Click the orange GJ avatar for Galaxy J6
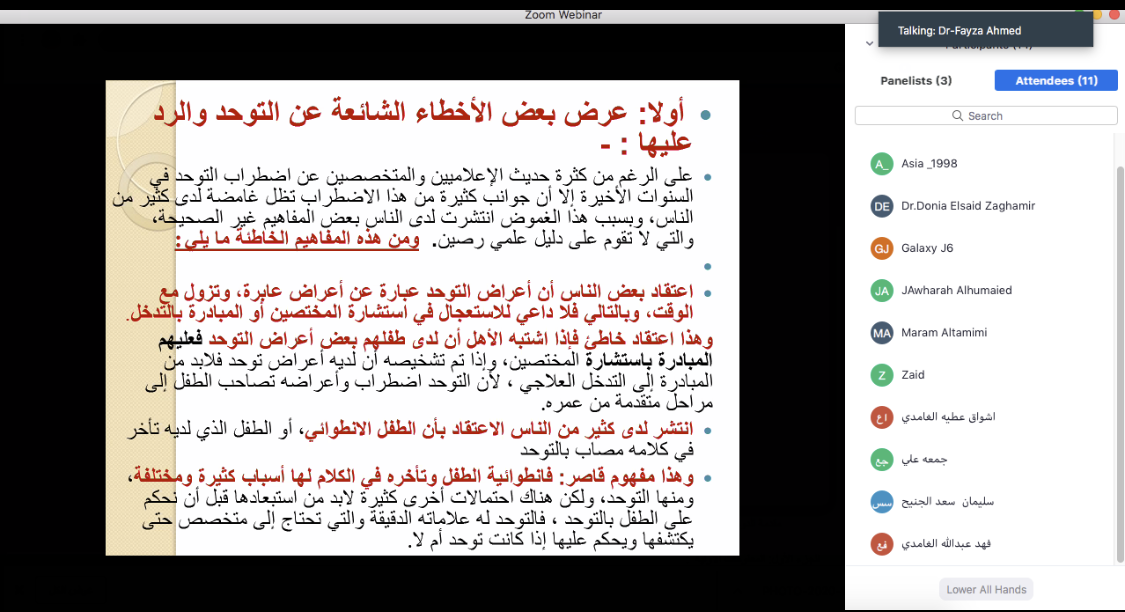The image size is (1125, 612). click(881, 248)
